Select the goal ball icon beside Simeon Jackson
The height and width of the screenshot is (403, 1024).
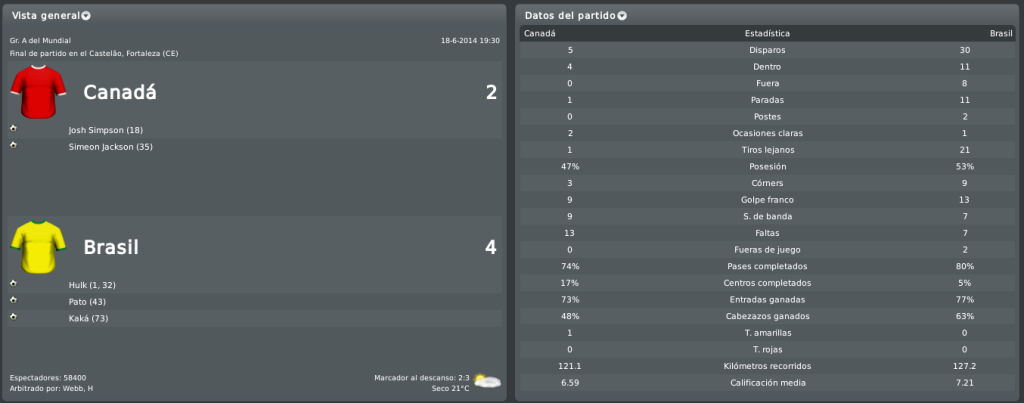pos(13,145)
